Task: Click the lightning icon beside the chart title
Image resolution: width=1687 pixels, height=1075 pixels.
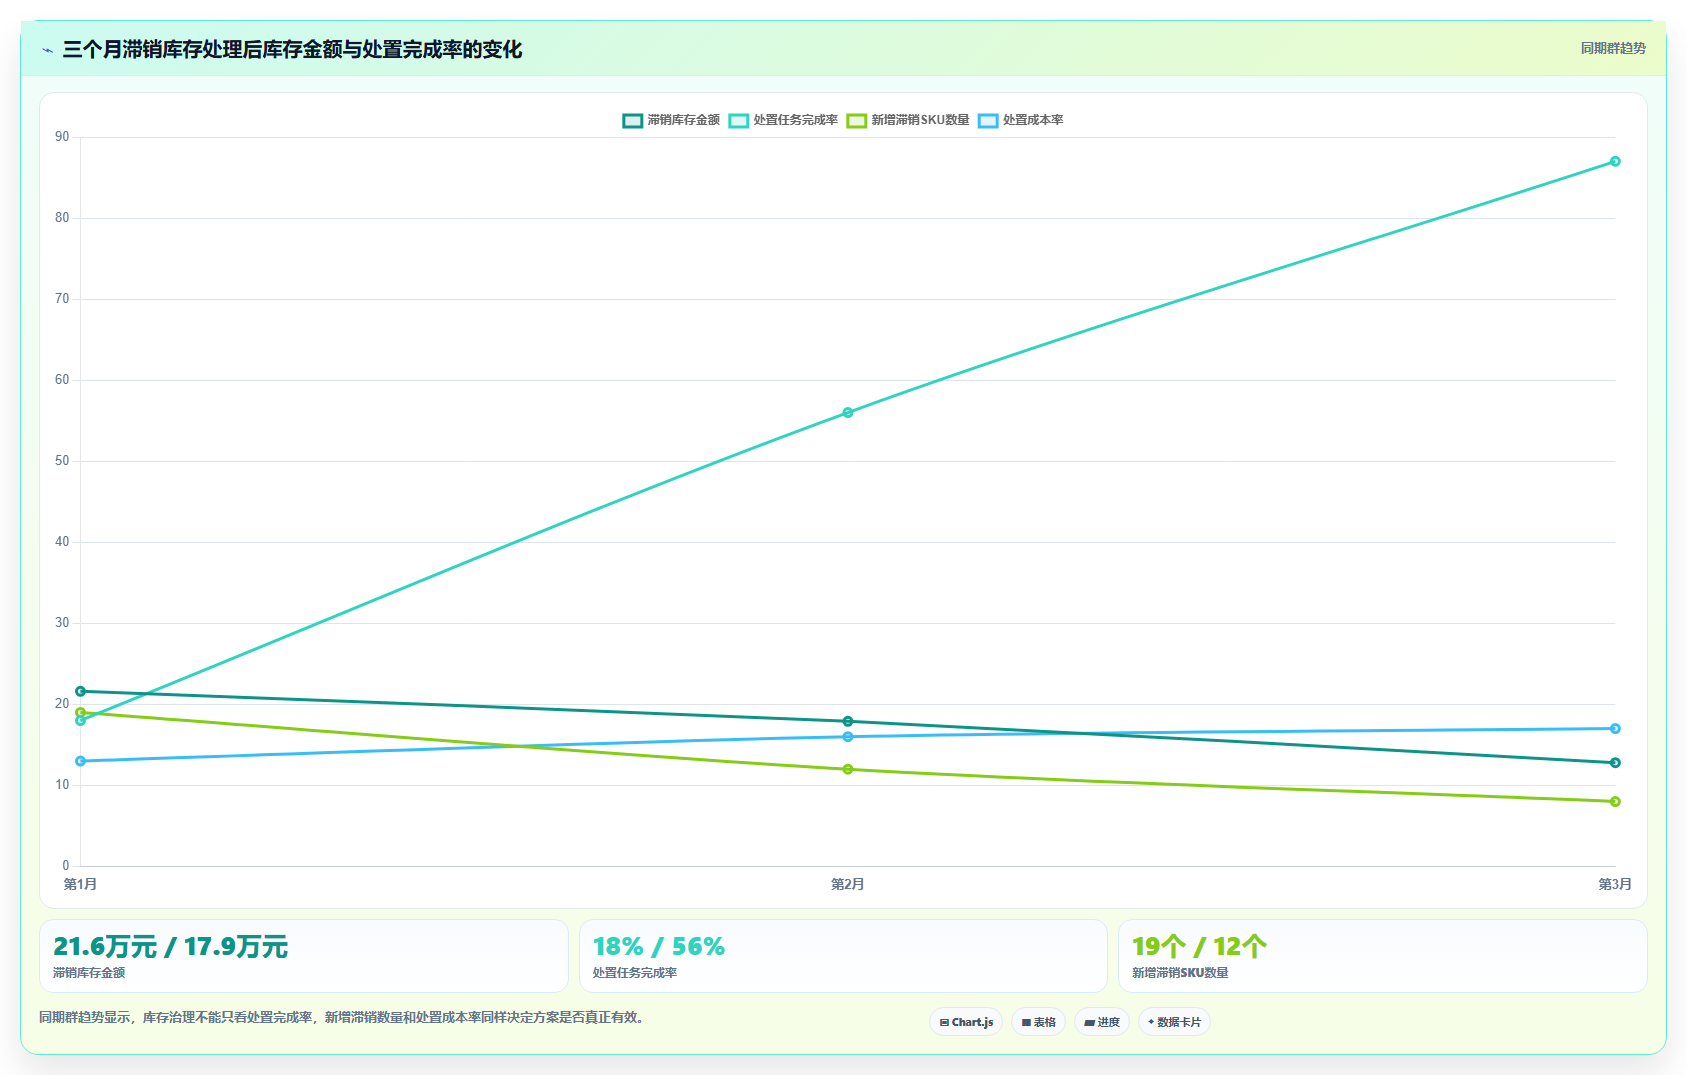Action: [47, 50]
